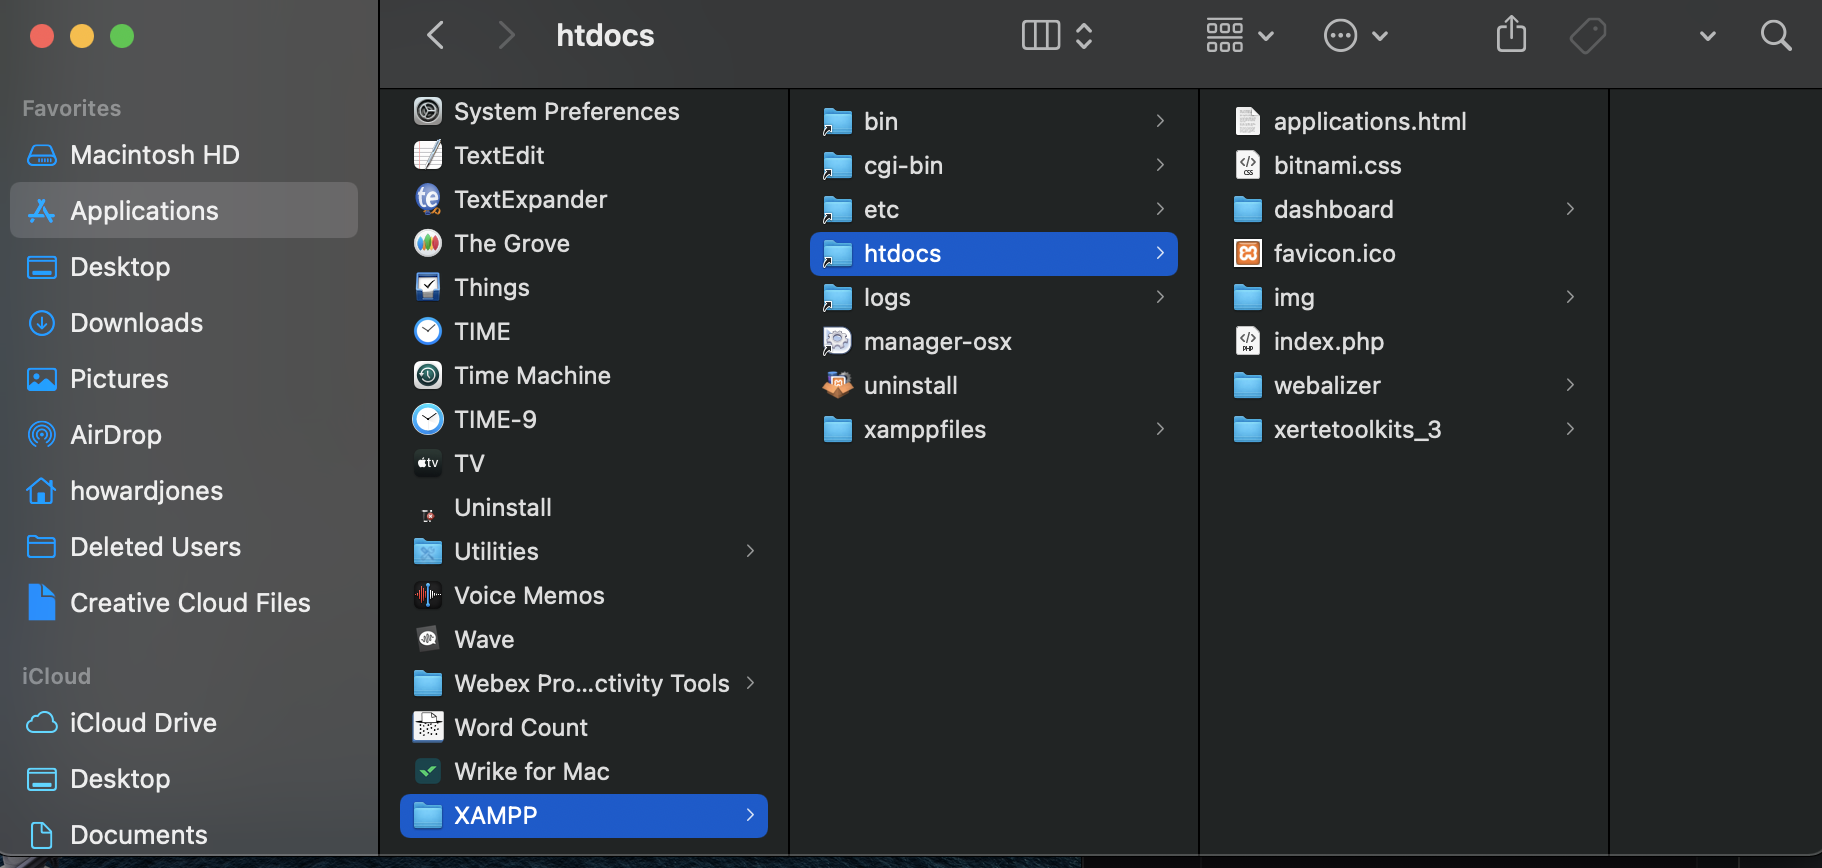This screenshot has height=868, width=1822.
Task: Open Downloads in the sidebar
Action: click(x=184, y=323)
